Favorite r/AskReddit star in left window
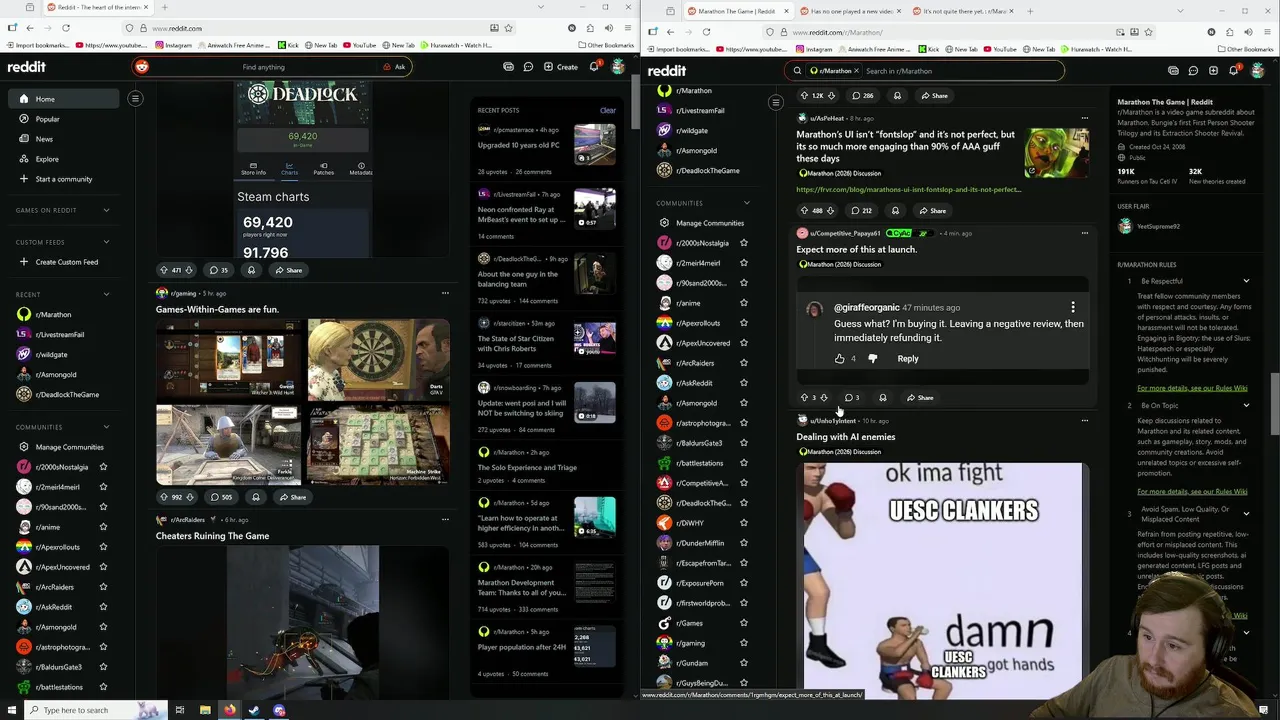Screen dimensions: 1280x720 (x=103, y=607)
